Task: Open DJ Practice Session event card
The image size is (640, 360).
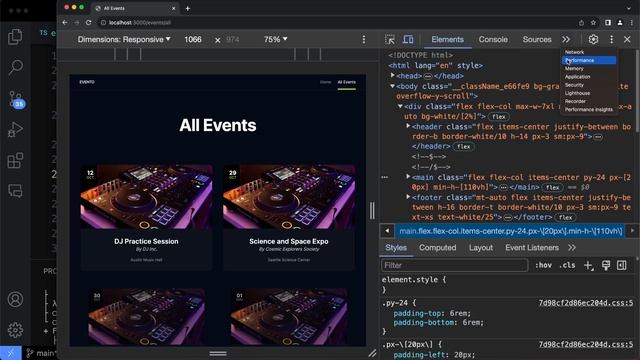Action: pyautogui.click(x=146, y=217)
